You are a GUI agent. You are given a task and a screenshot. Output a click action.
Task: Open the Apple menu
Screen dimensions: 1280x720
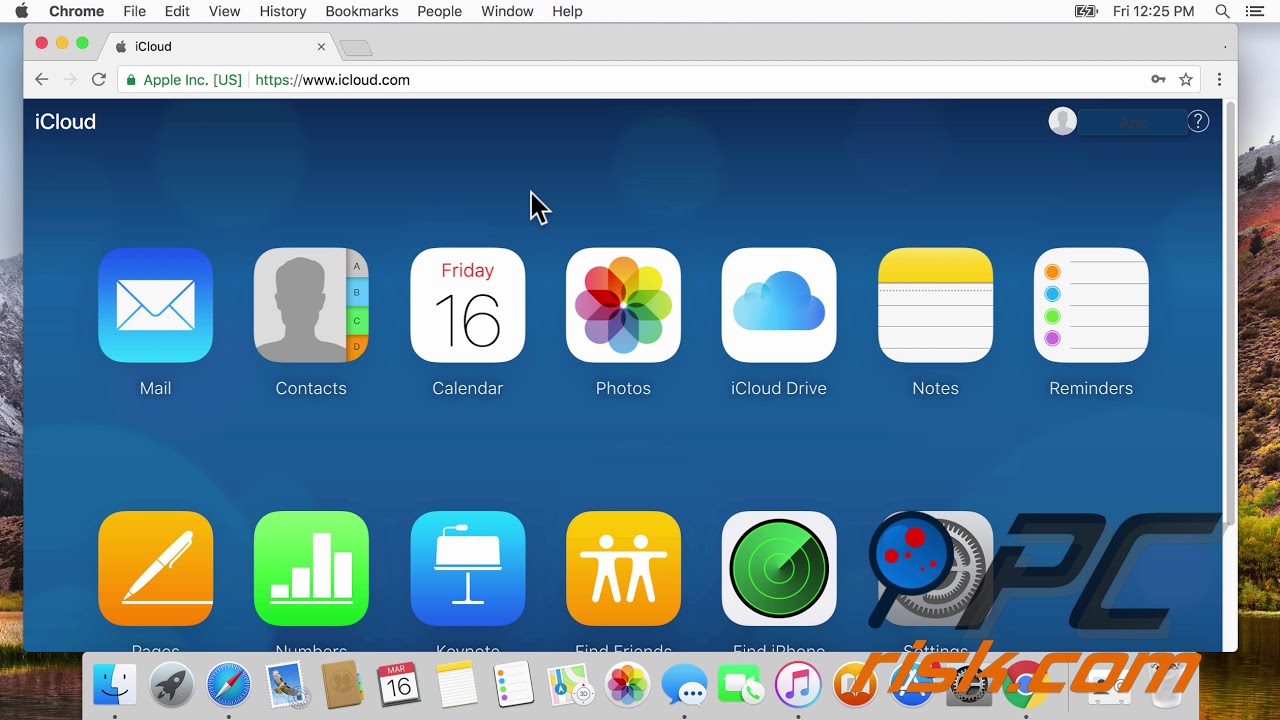click(x=21, y=11)
